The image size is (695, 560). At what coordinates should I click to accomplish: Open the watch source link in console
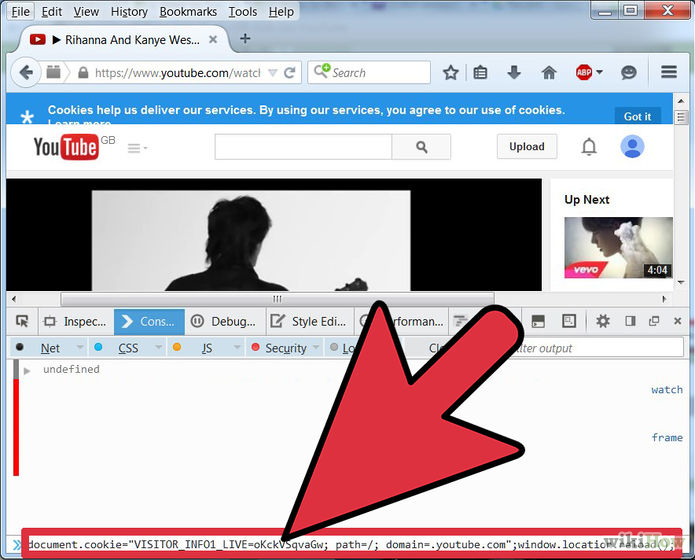coord(667,390)
